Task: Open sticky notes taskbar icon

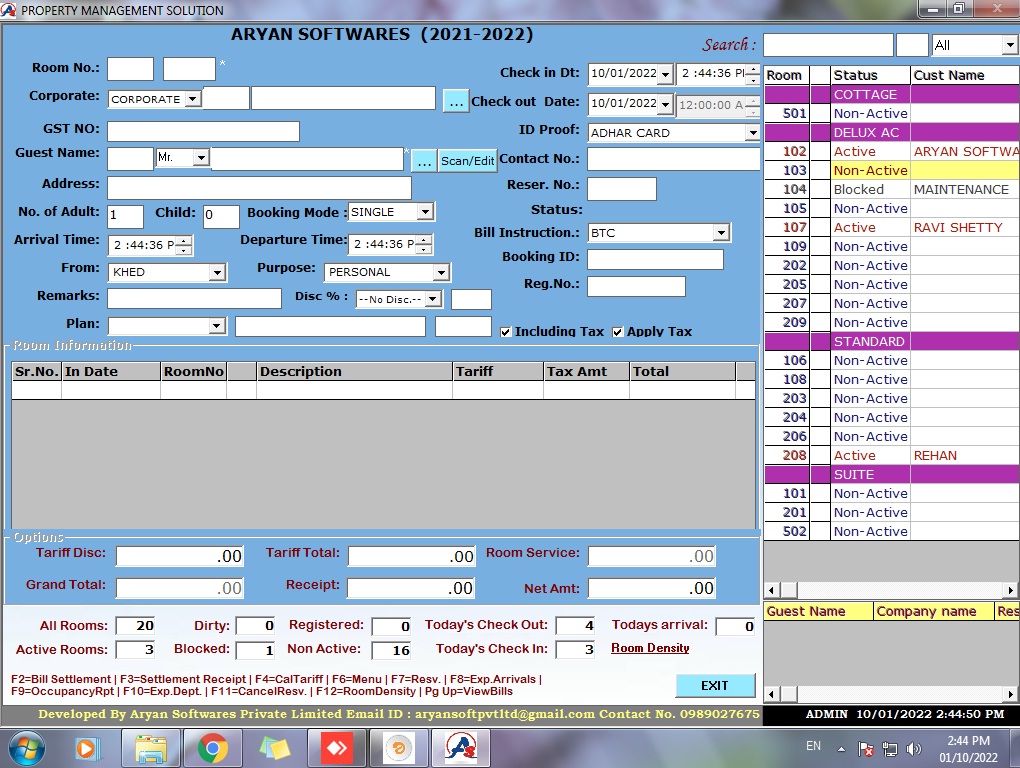Action: (274, 748)
